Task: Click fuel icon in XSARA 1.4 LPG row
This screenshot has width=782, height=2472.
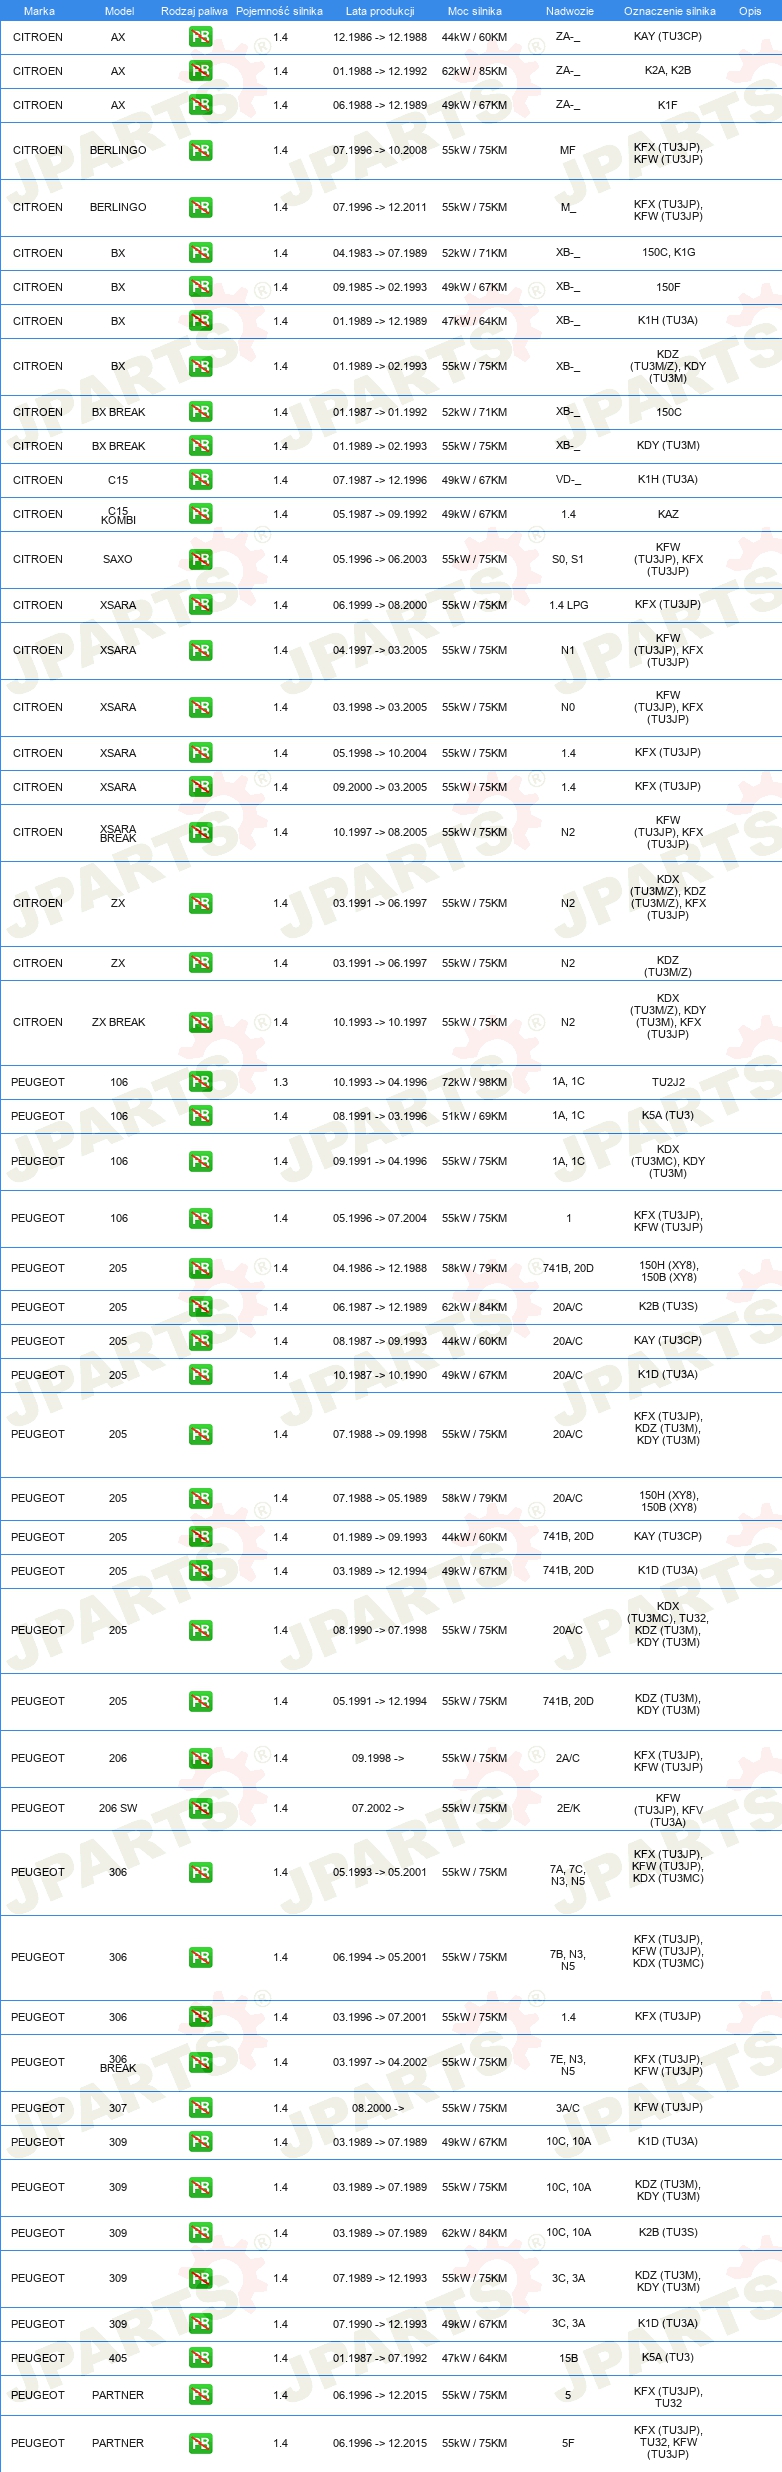Action: pos(200,606)
